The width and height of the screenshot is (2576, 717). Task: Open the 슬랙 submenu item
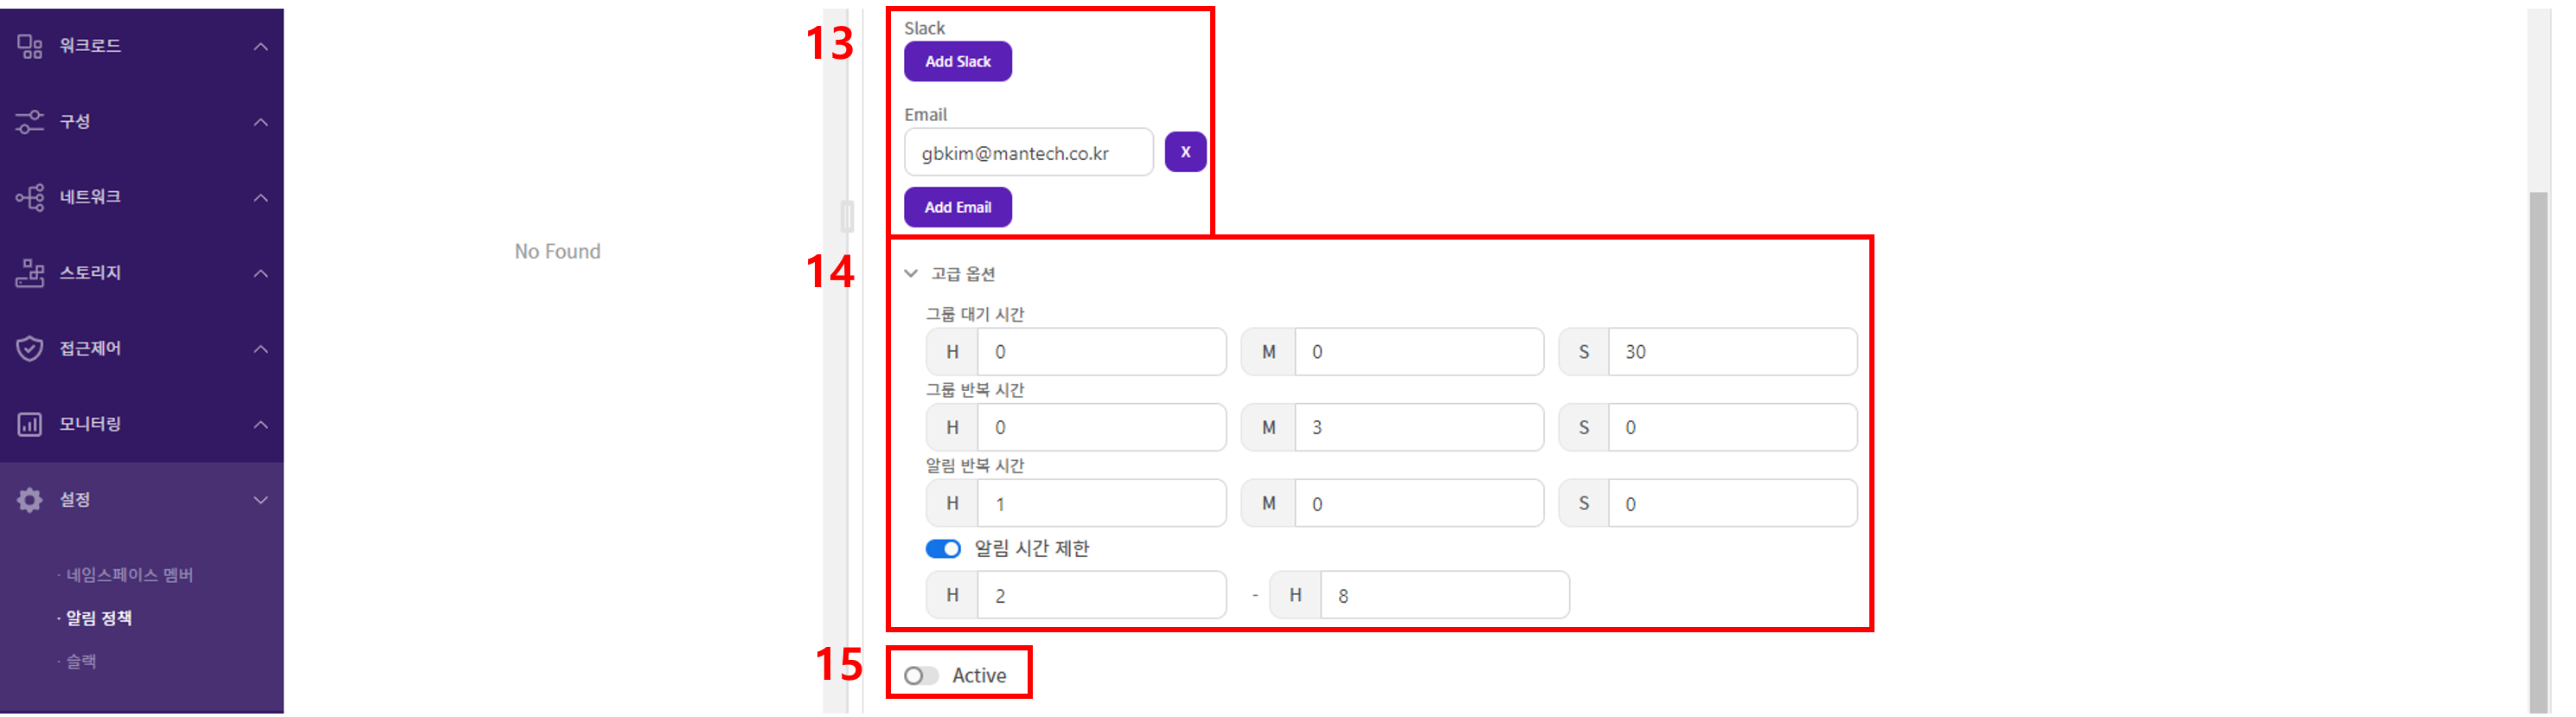tap(81, 661)
